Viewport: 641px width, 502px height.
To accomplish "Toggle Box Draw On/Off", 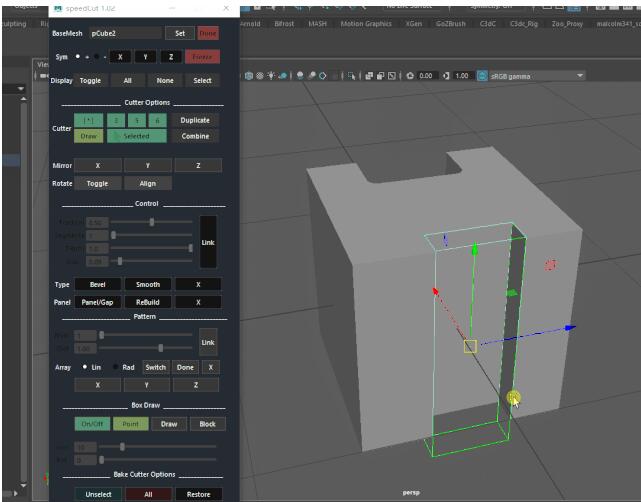I will tap(92, 424).
